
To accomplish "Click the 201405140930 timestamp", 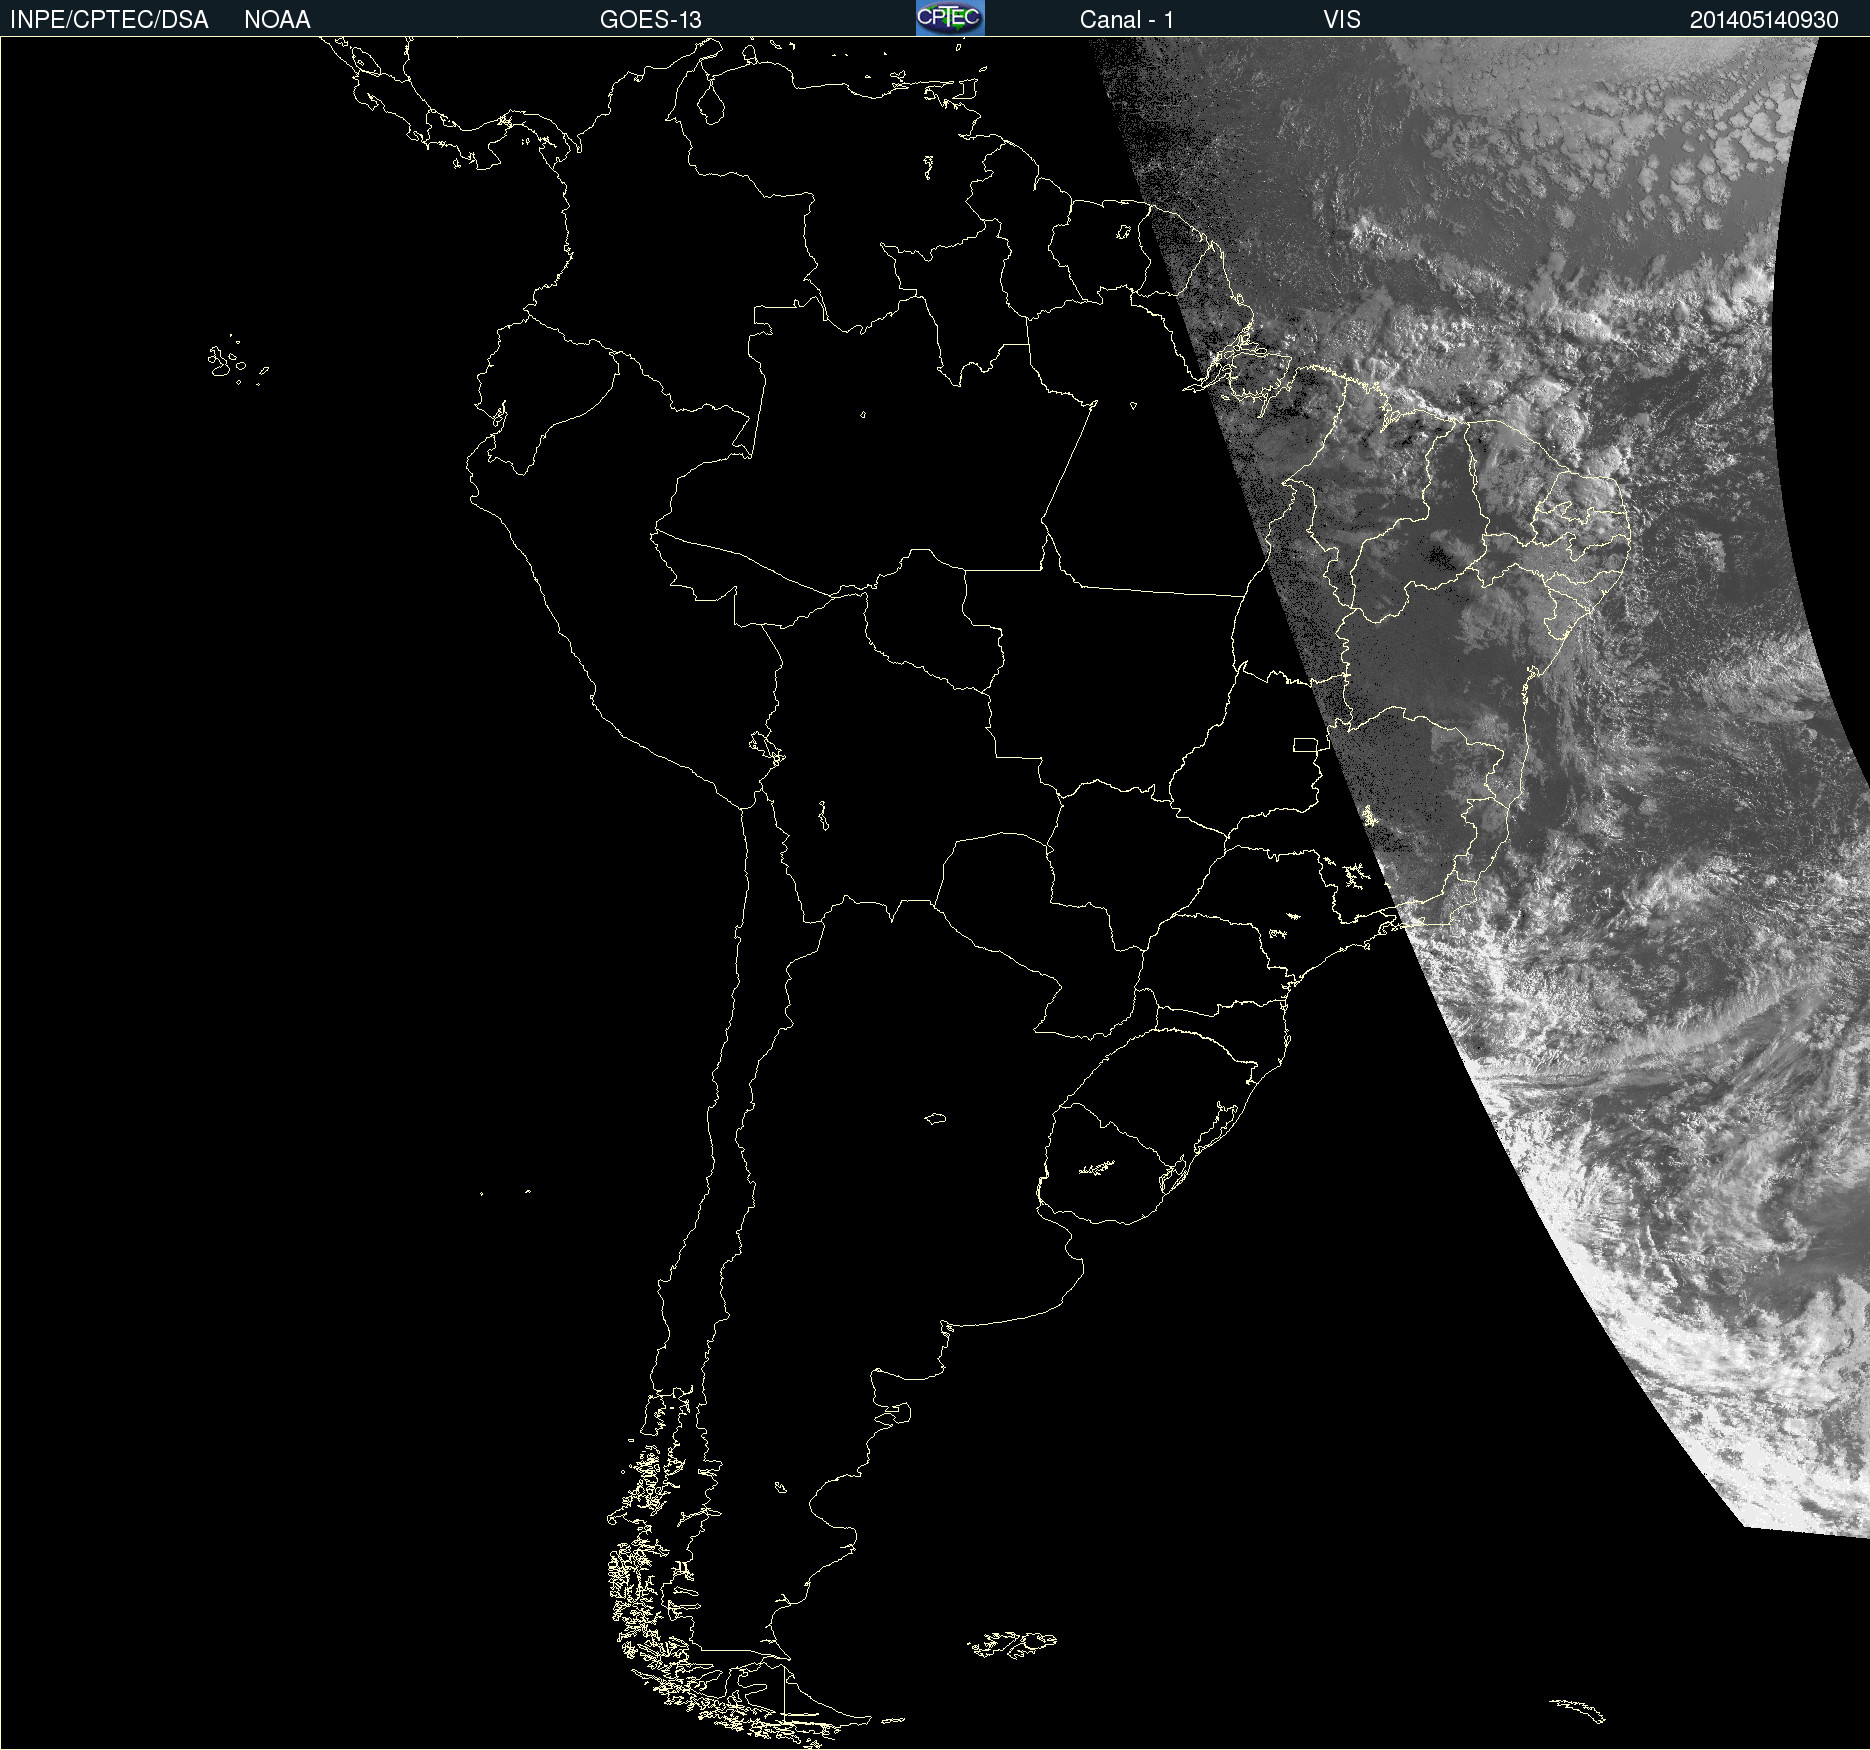I will tap(1764, 20).
